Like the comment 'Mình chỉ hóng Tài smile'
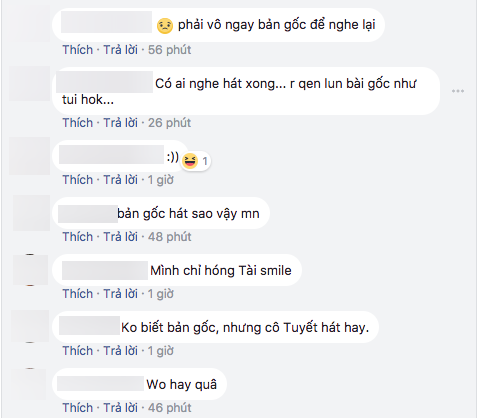 78,294
